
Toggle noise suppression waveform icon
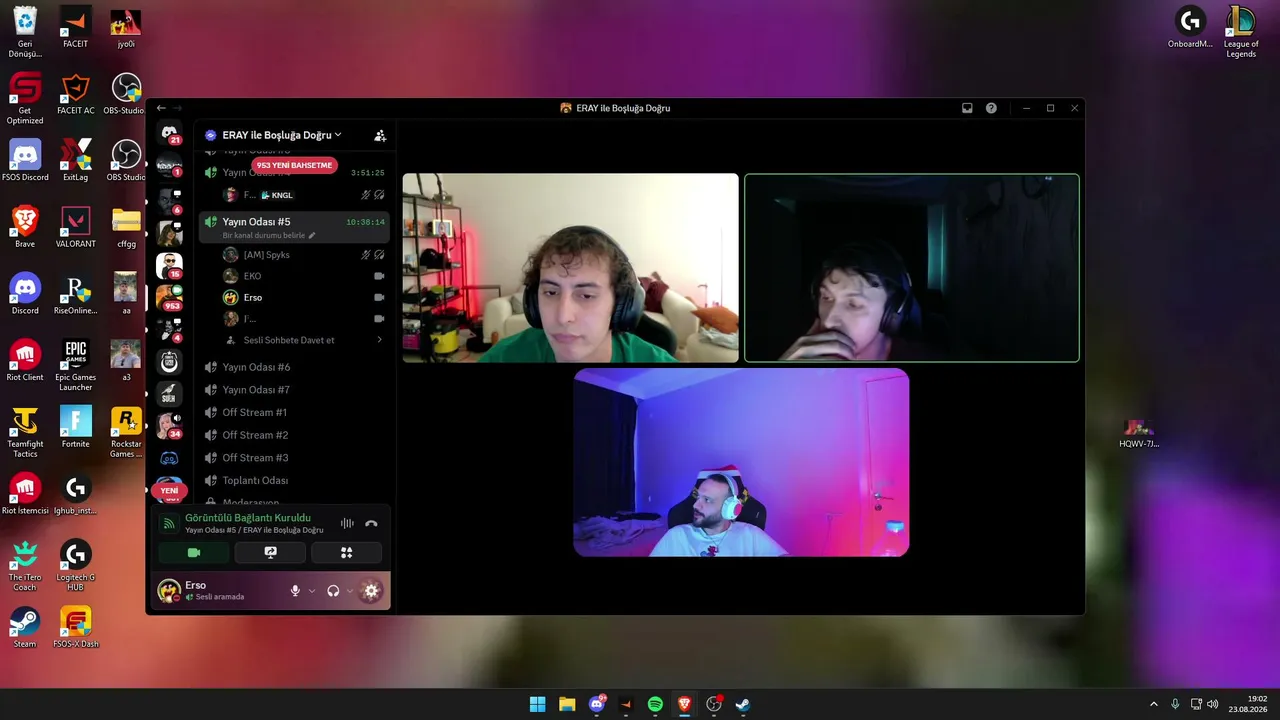coord(347,523)
